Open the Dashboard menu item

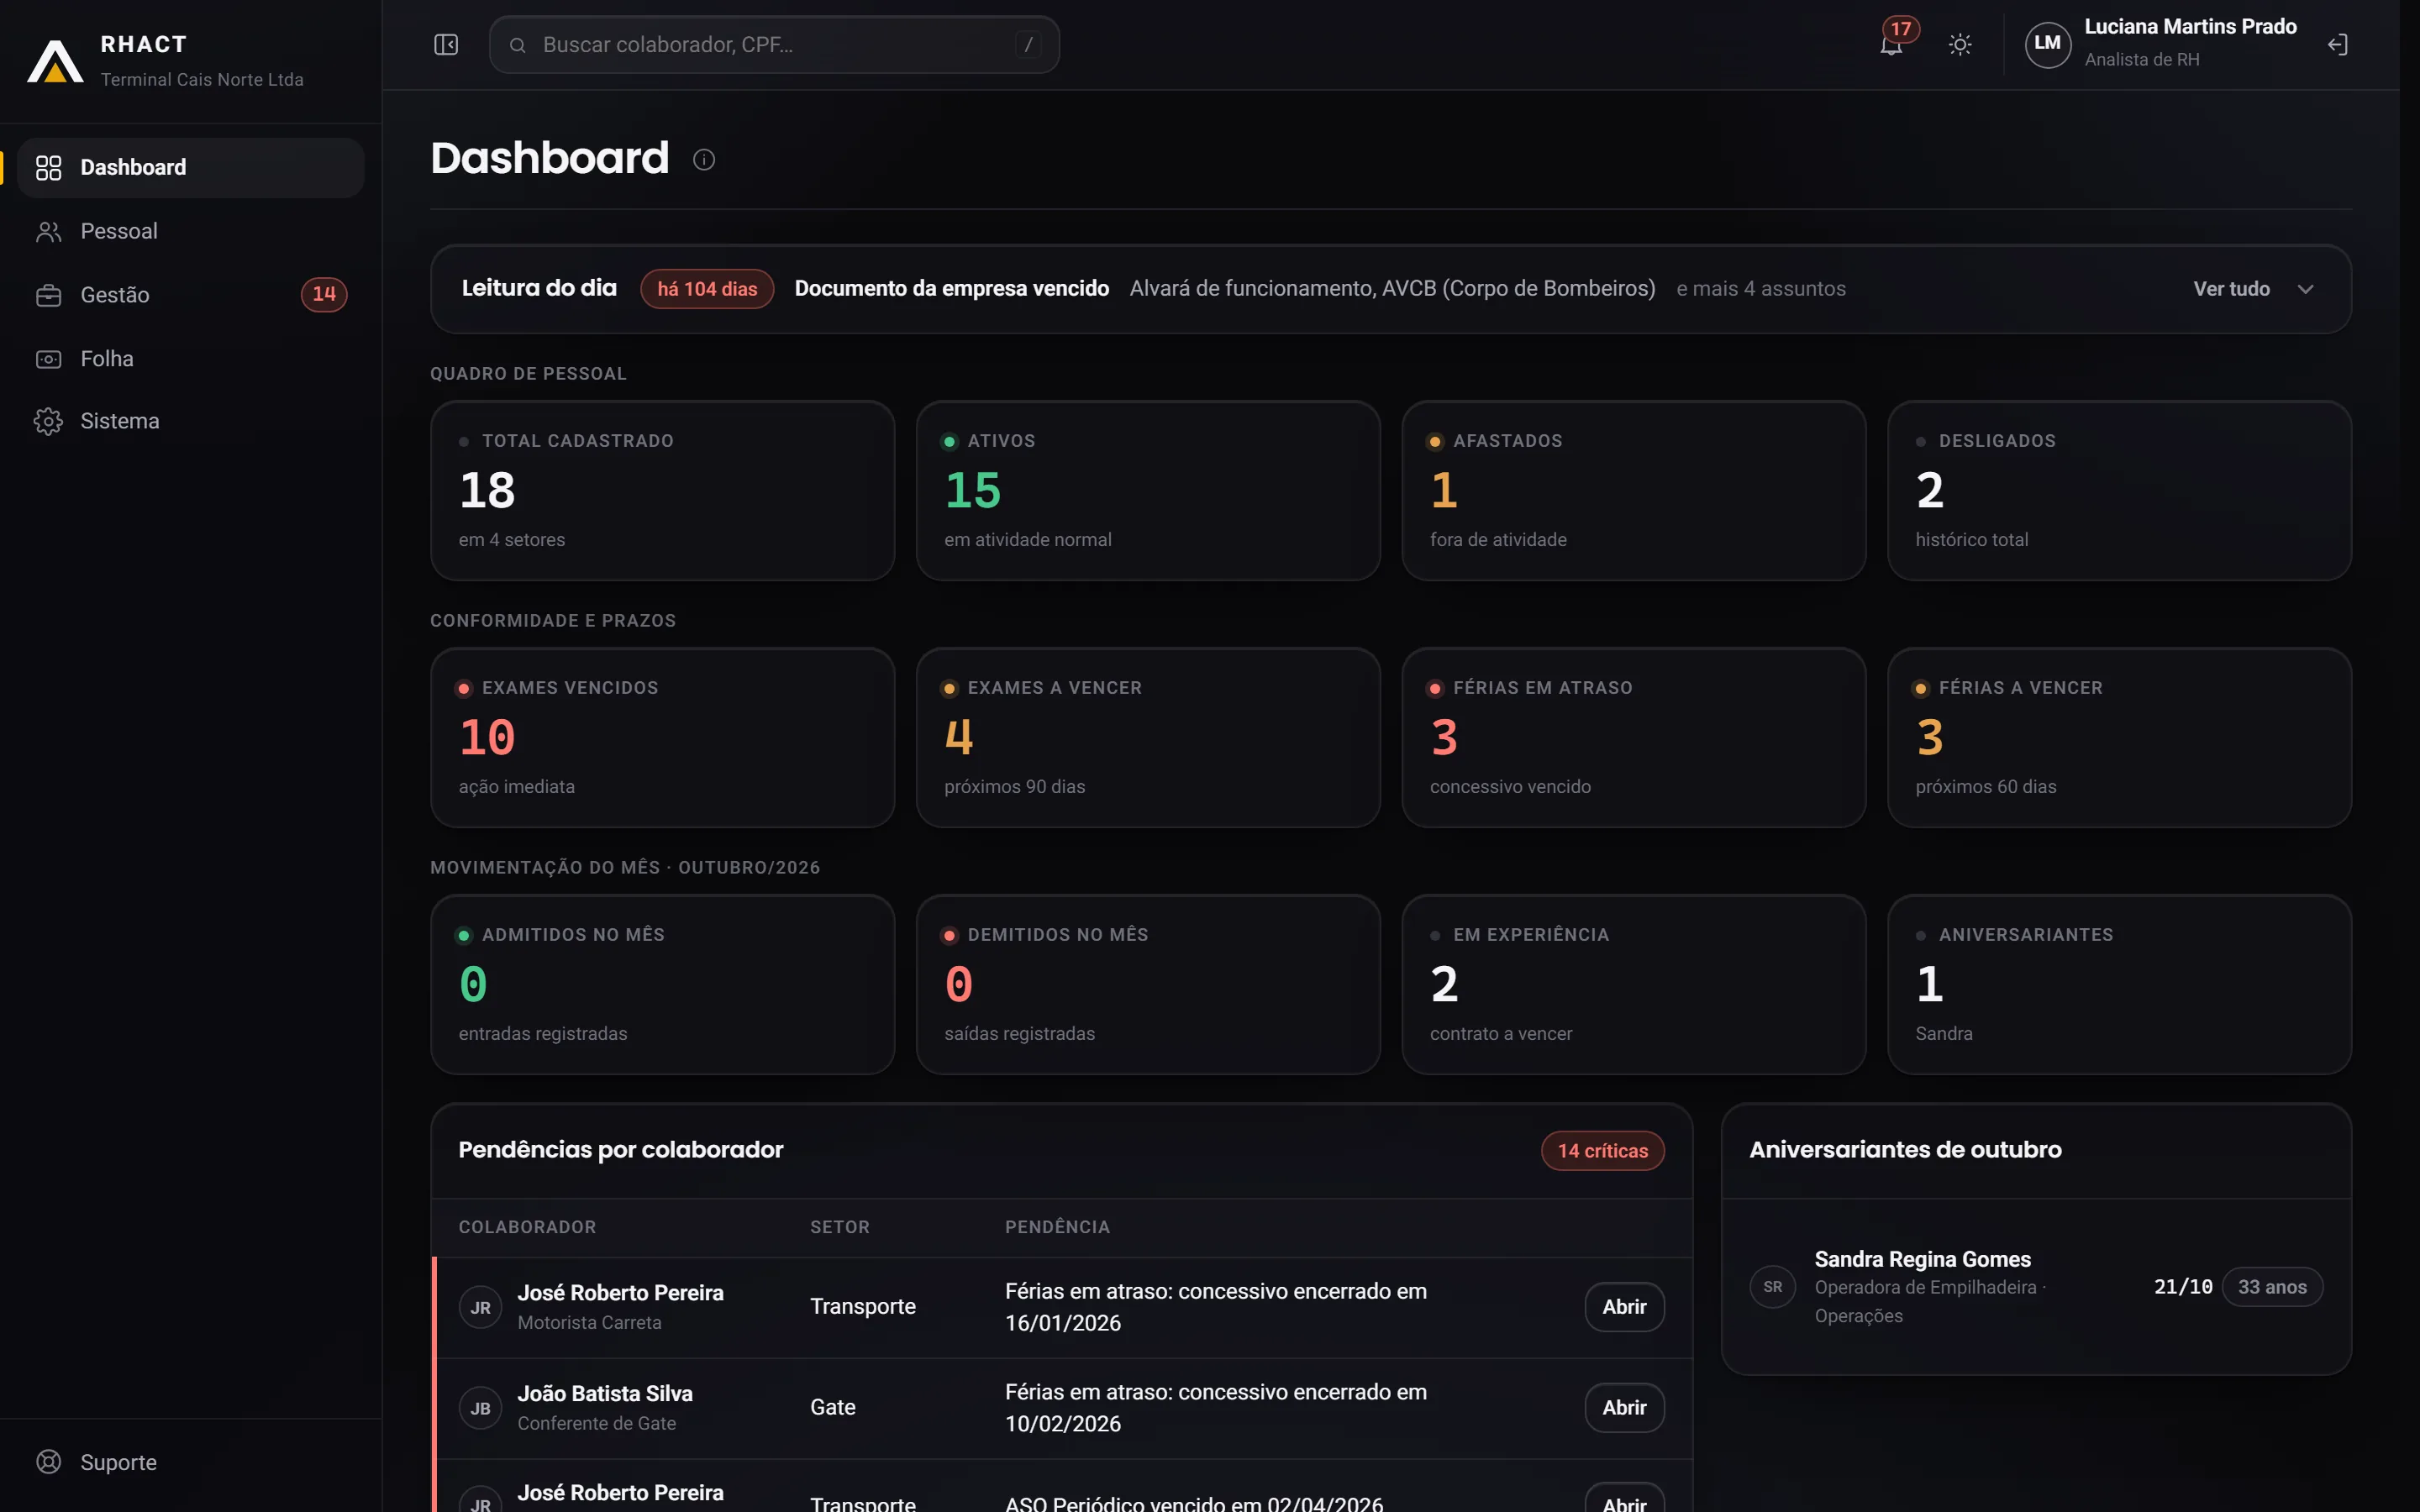coord(190,167)
